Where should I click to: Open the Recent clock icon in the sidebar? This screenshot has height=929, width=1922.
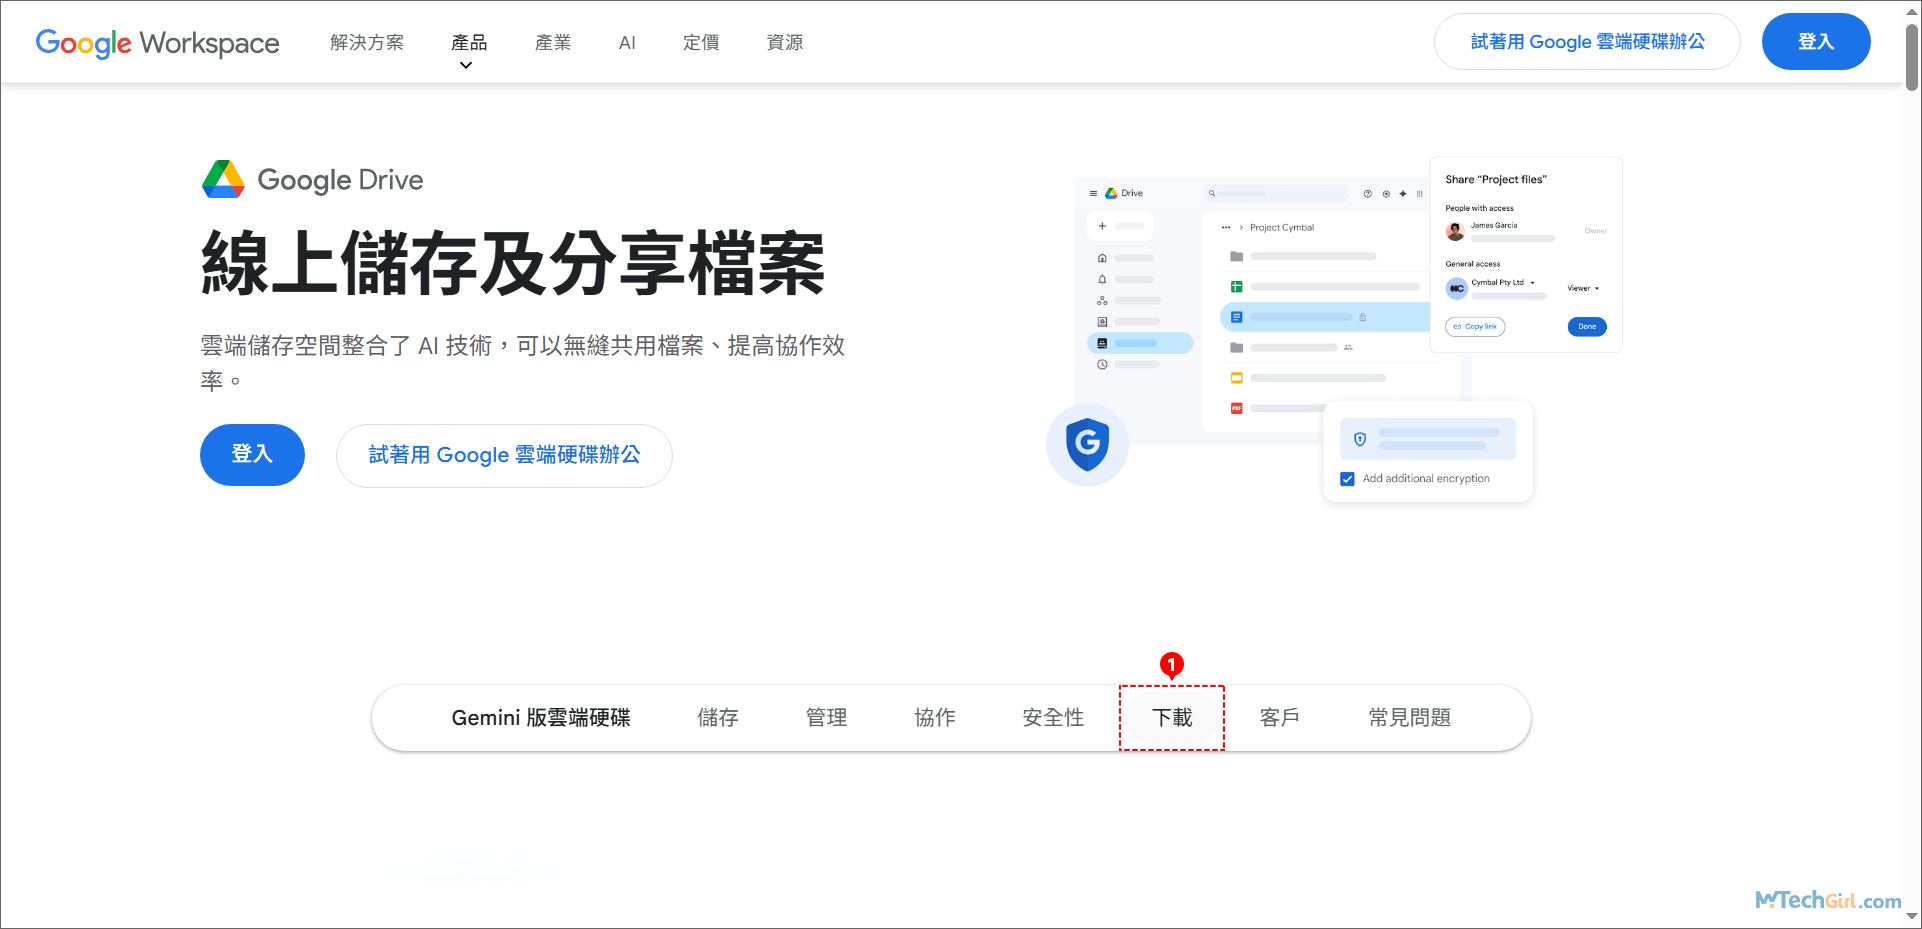[x=1102, y=364]
